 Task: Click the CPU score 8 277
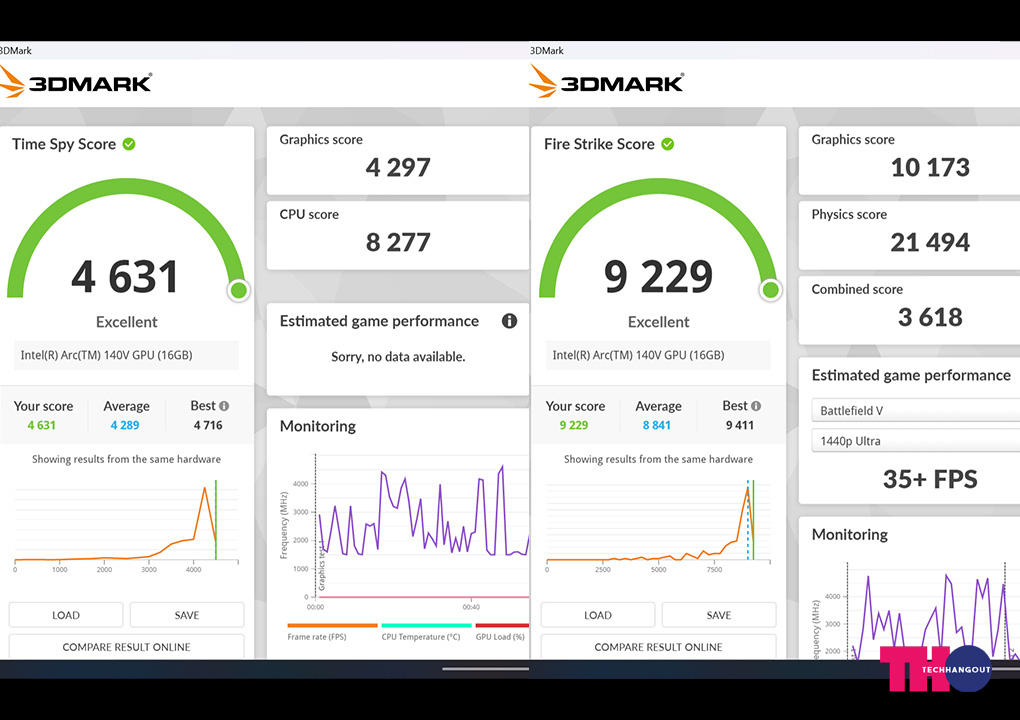(x=398, y=243)
